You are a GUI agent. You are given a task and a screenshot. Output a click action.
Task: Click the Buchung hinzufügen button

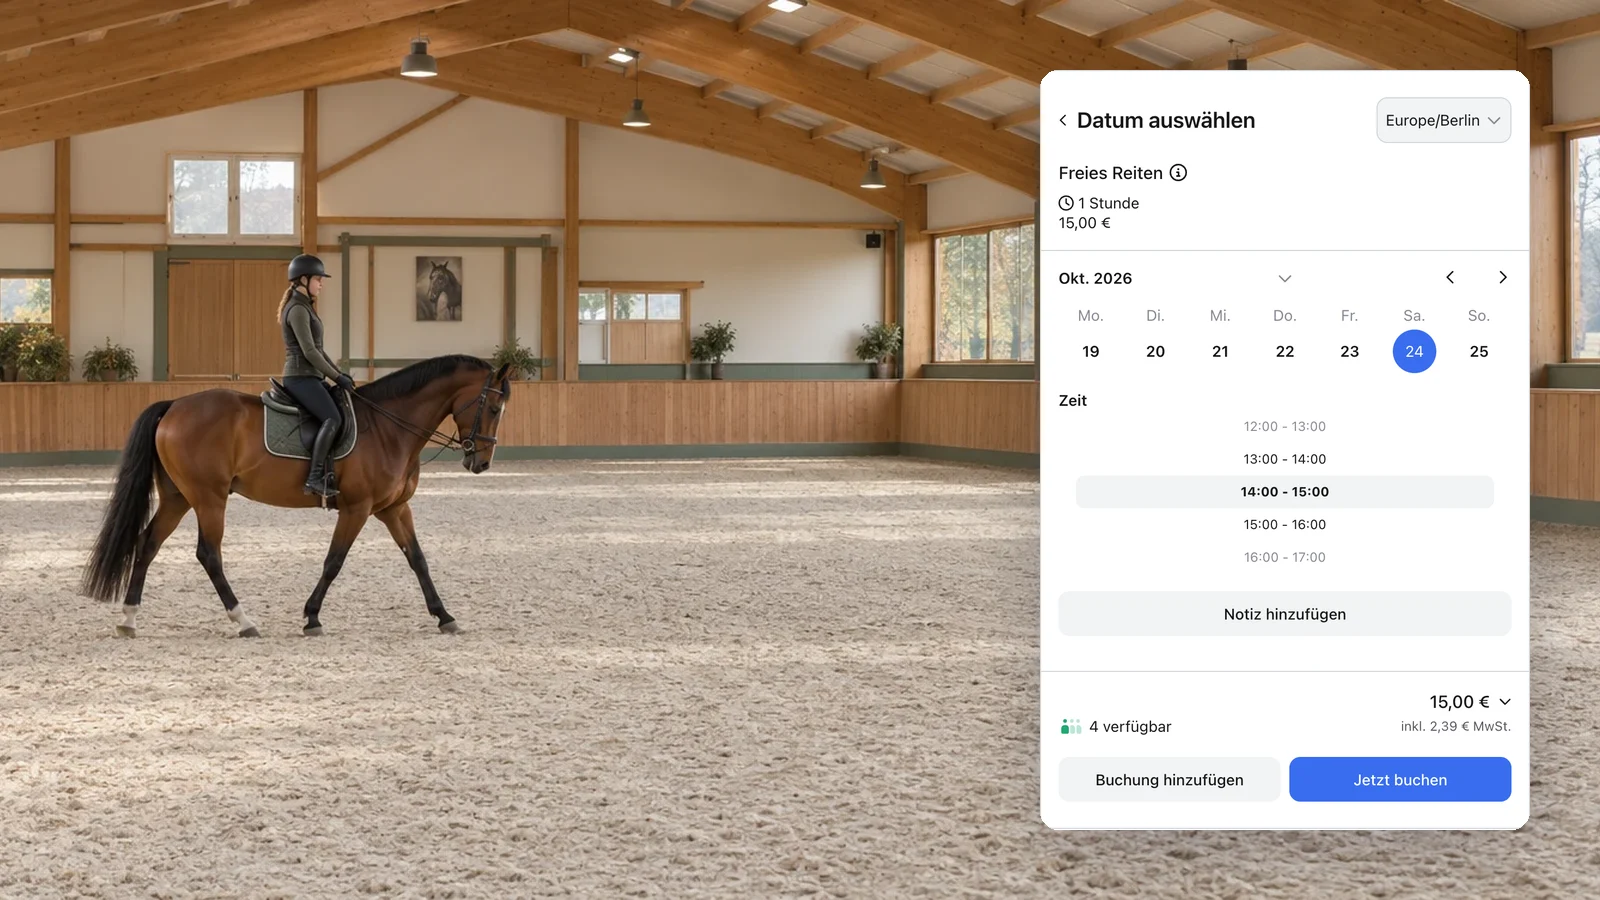(1169, 780)
